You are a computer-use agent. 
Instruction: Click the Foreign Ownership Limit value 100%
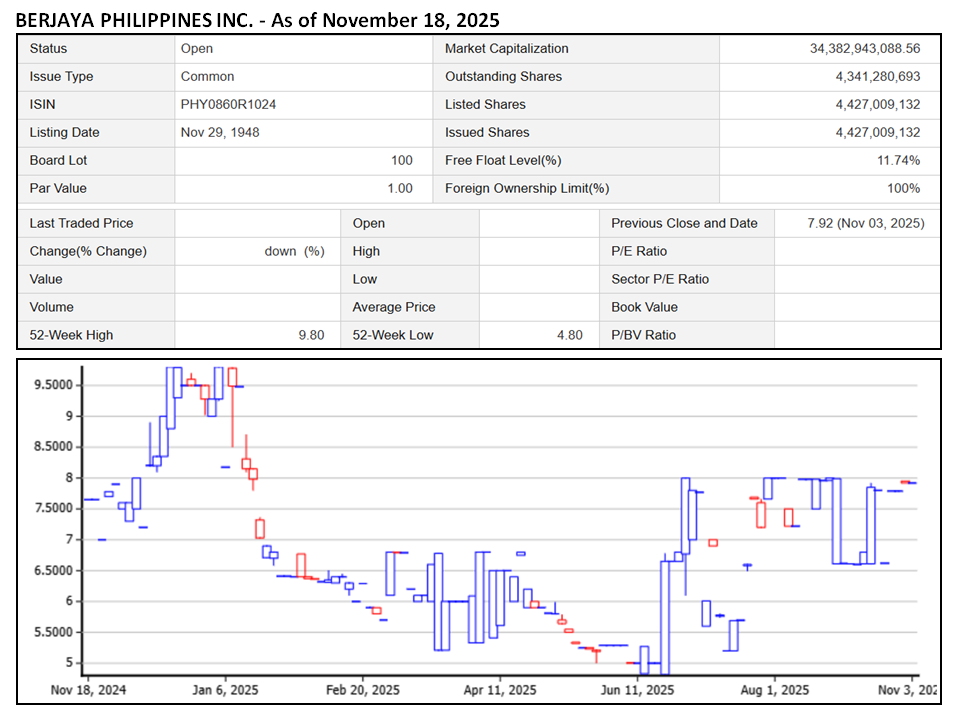pos(903,189)
